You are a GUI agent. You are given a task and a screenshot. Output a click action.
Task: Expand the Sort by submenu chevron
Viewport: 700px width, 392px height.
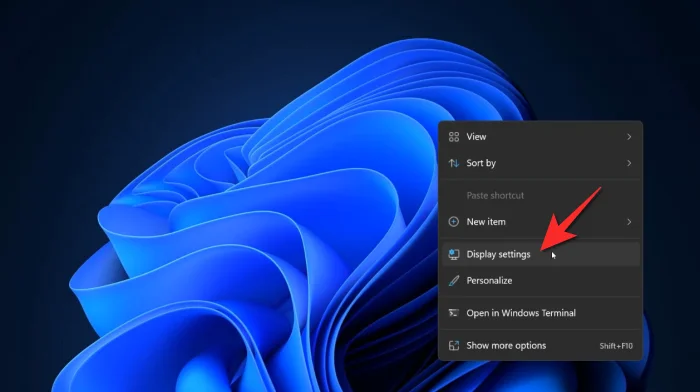[629, 163]
